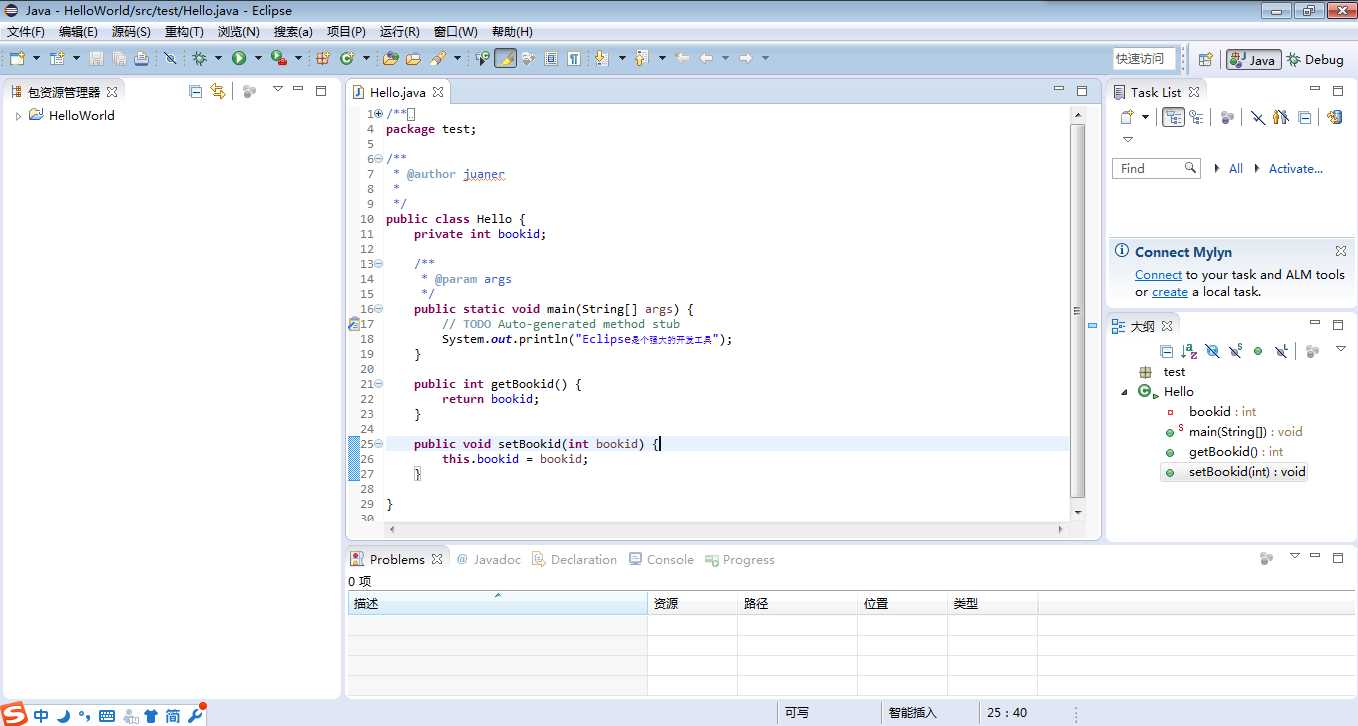Select getBookid() : int in the outline view
This screenshot has width=1358, height=726.
point(1234,452)
